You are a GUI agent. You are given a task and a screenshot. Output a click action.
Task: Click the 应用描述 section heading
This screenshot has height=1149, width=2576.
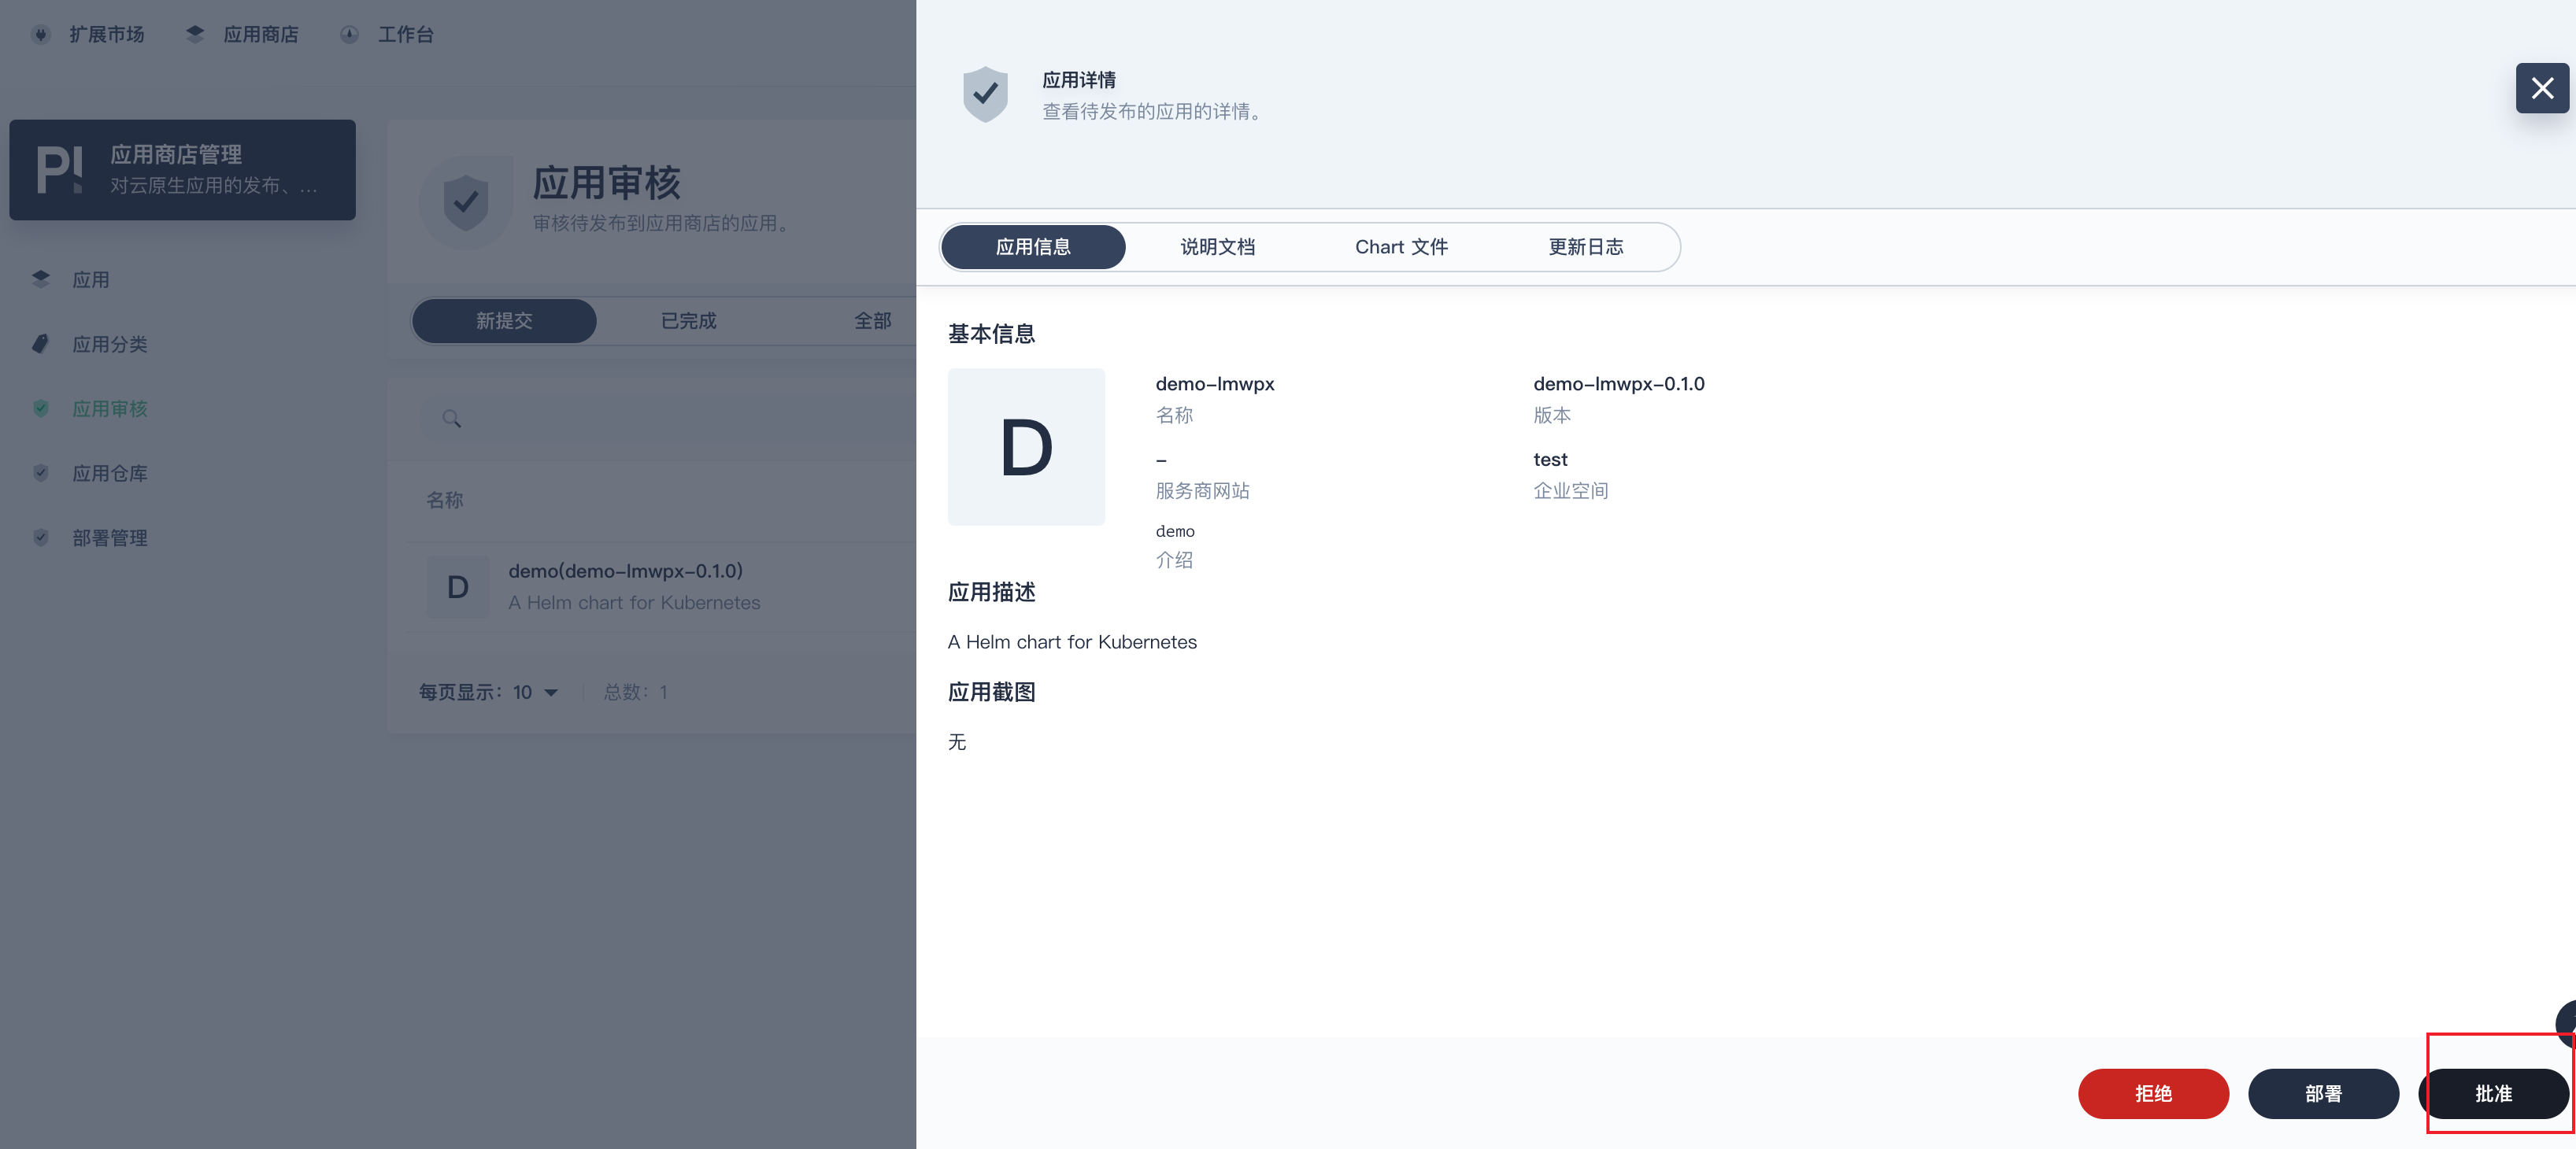click(991, 592)
